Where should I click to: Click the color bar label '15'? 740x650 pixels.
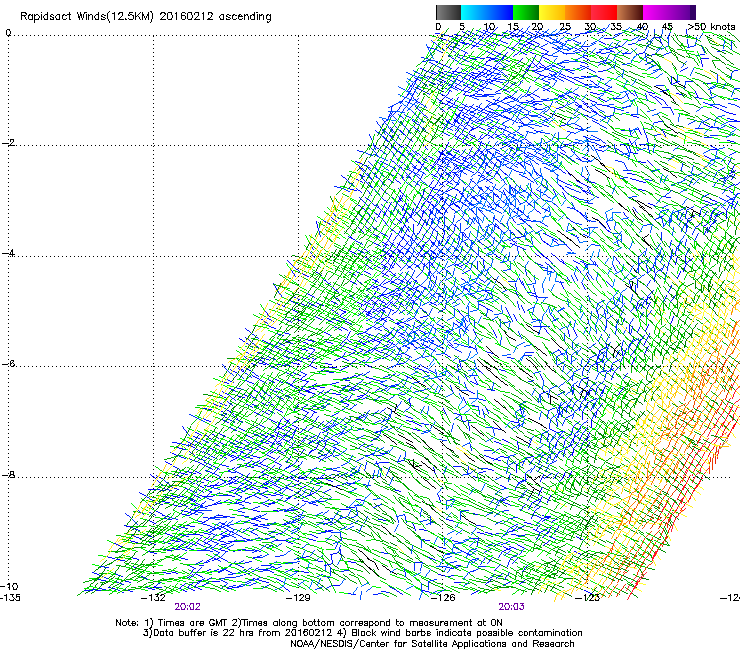513,27
